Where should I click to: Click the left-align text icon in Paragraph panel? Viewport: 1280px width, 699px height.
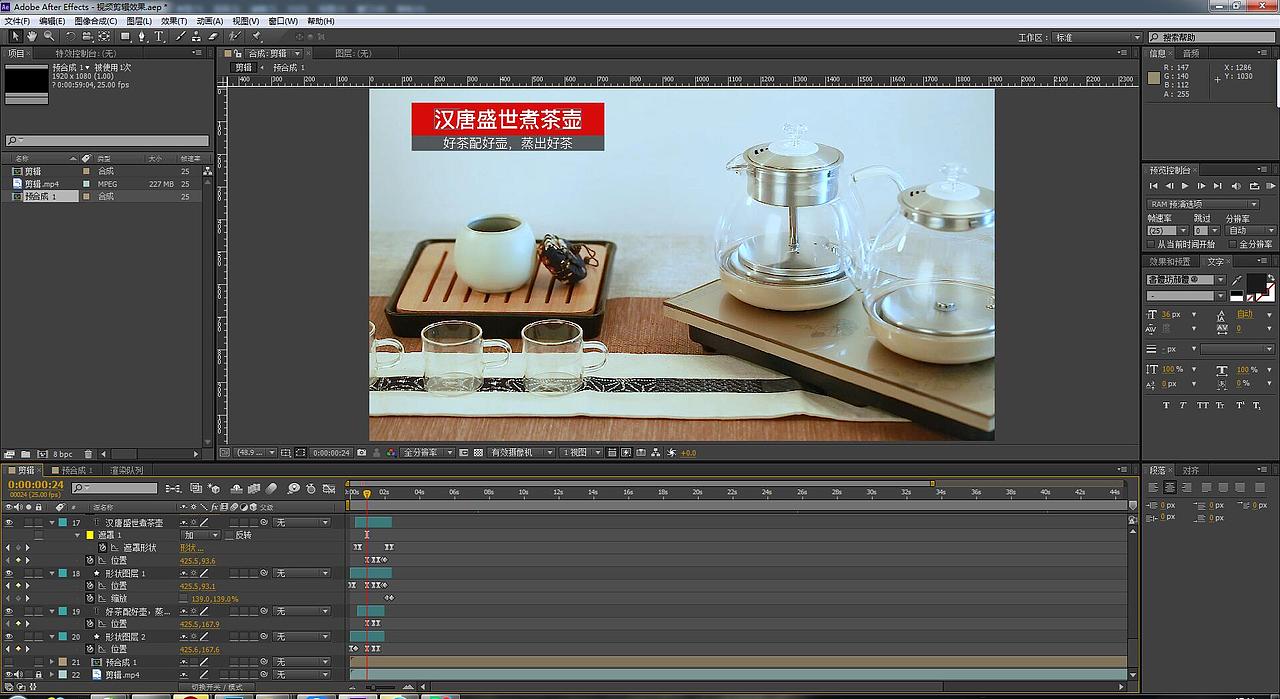[x=1154, y=487]
